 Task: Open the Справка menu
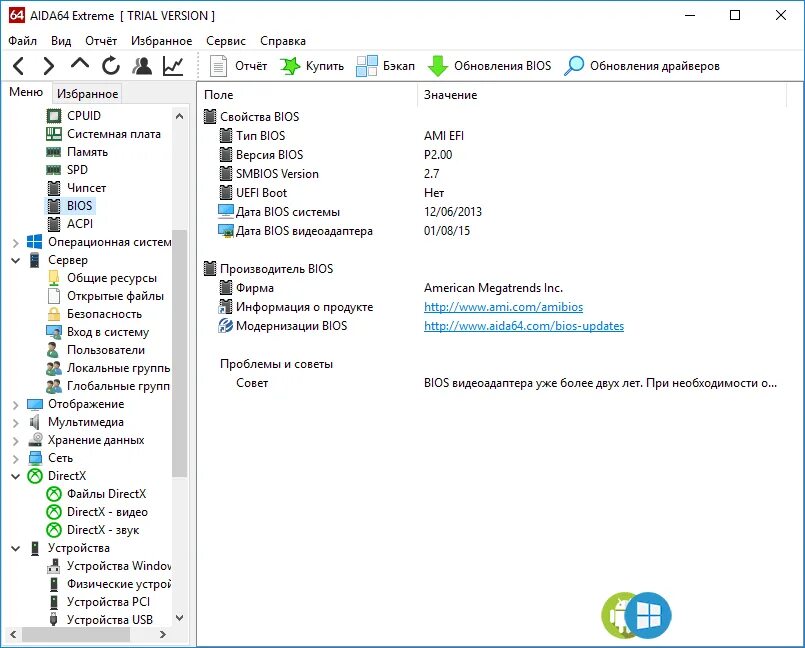[x=283, y=41]
